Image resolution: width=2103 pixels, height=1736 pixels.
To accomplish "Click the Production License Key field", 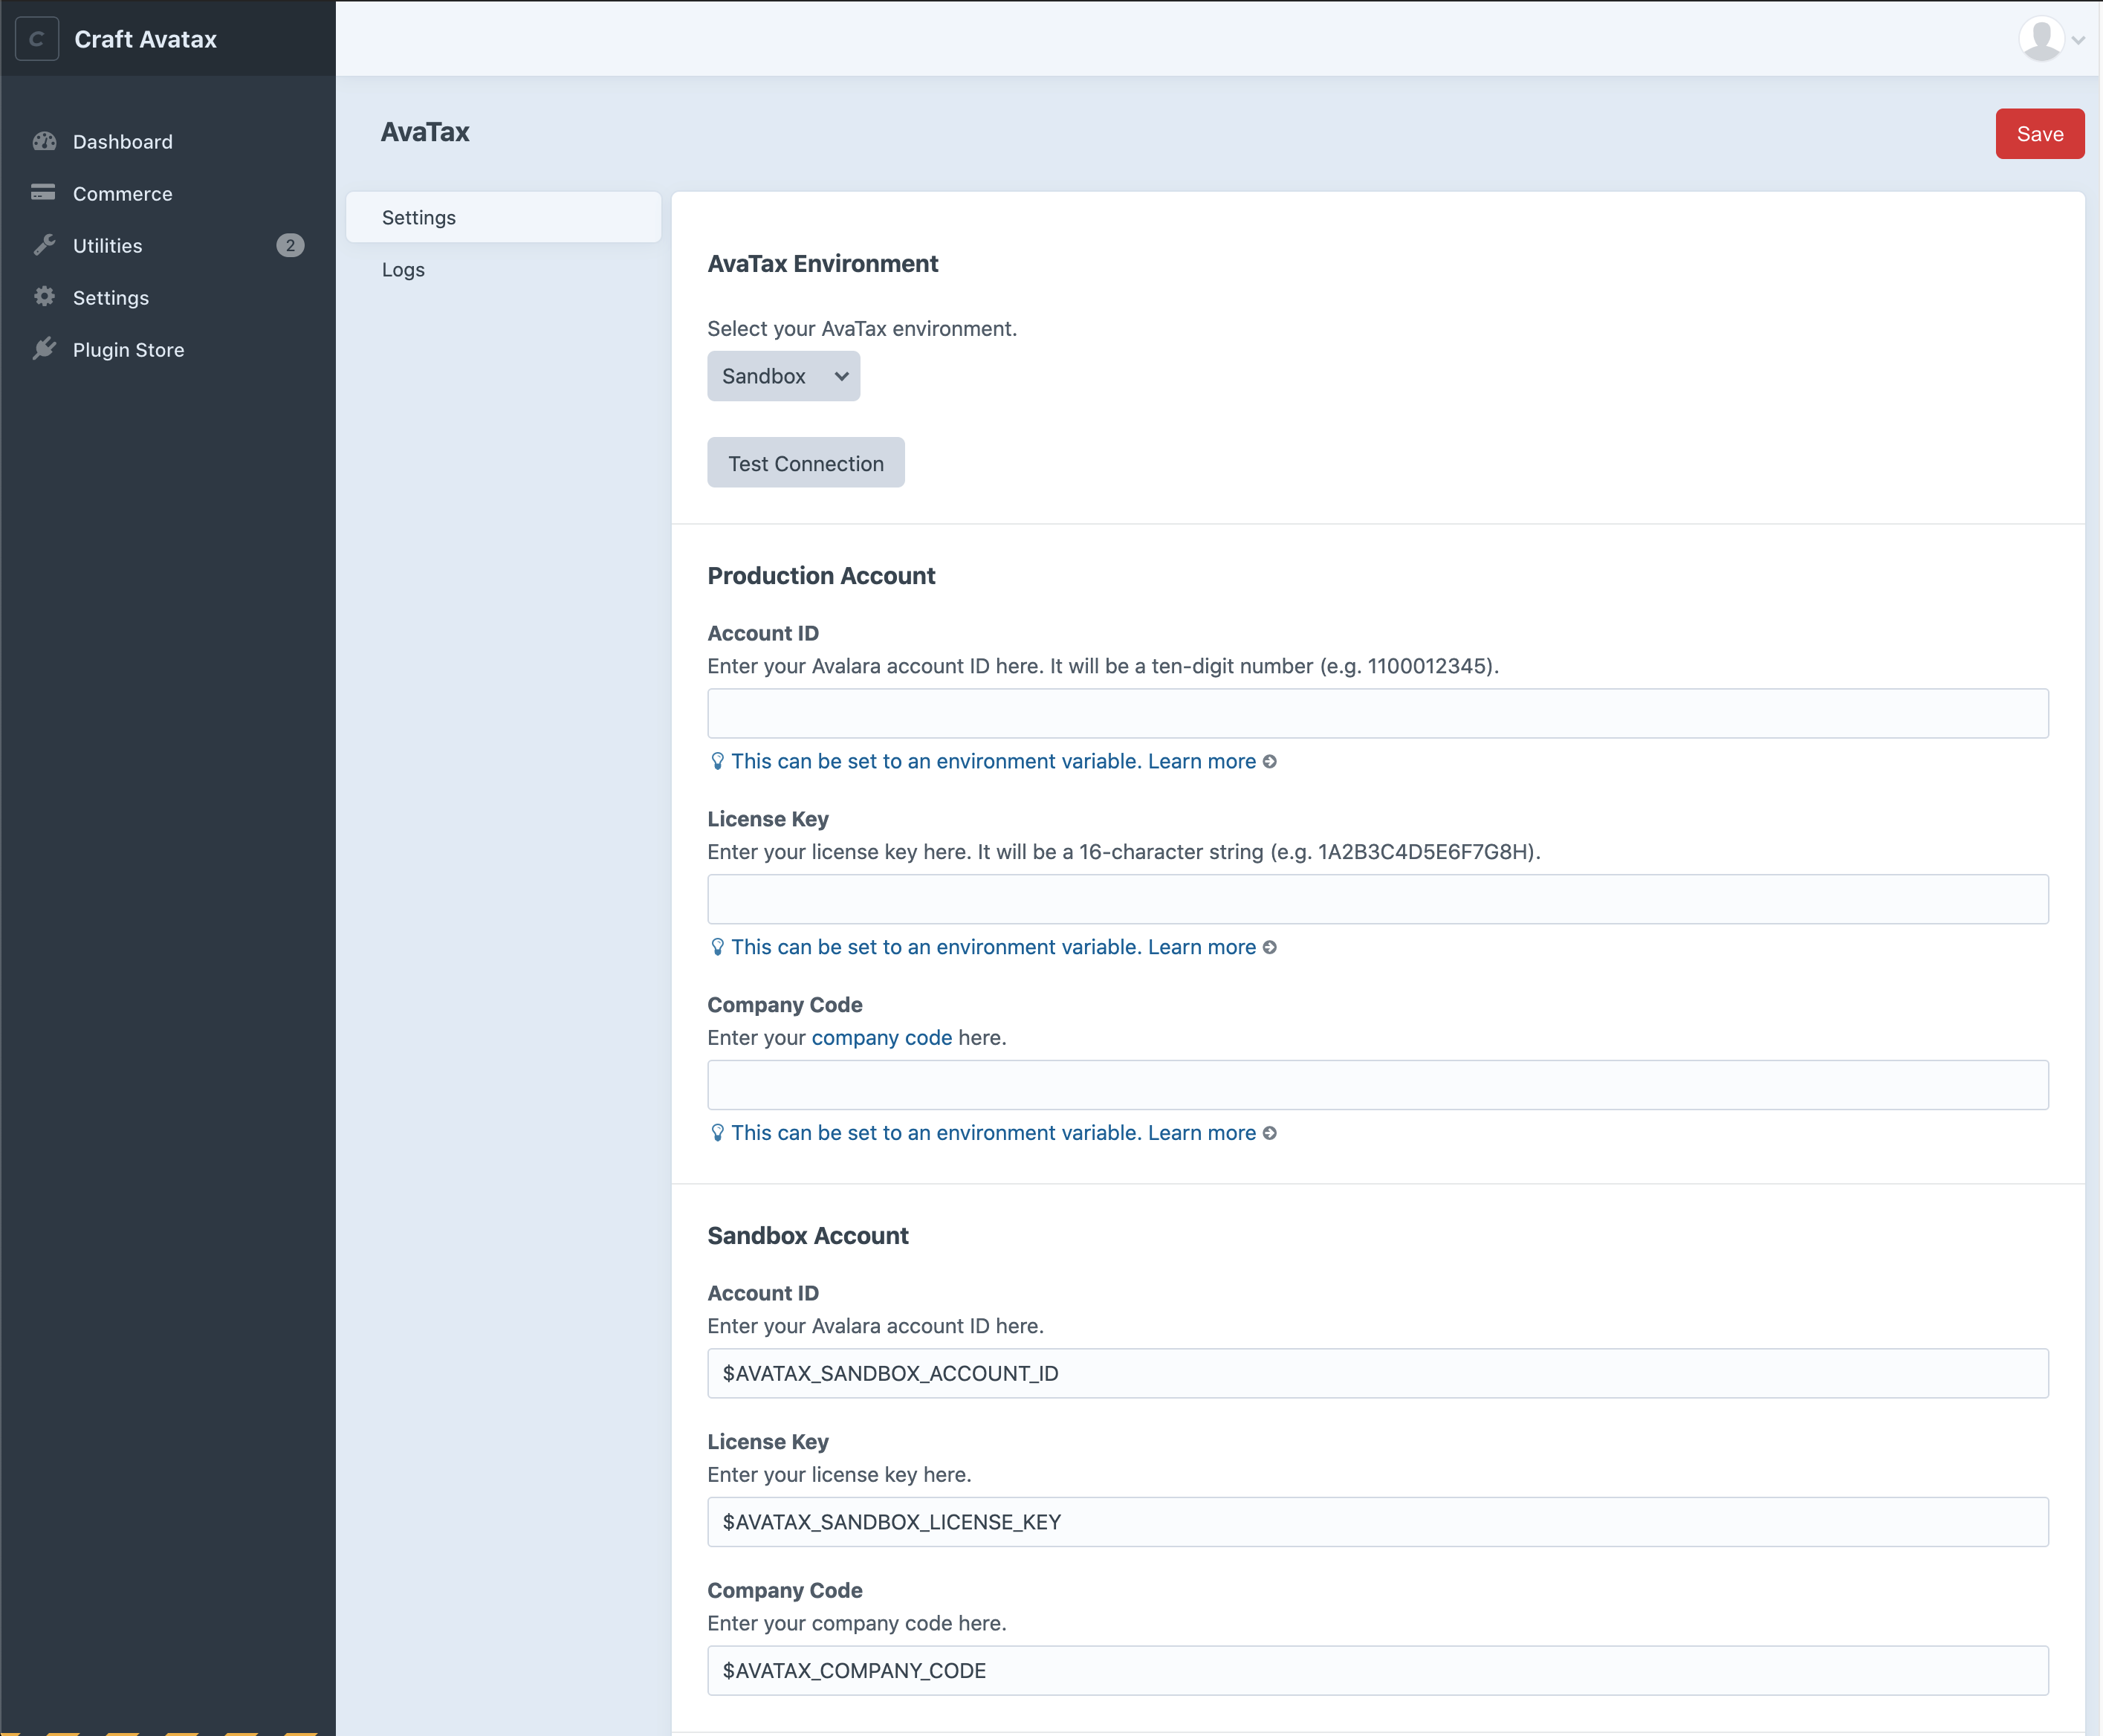I will [x=1377, y=899].
